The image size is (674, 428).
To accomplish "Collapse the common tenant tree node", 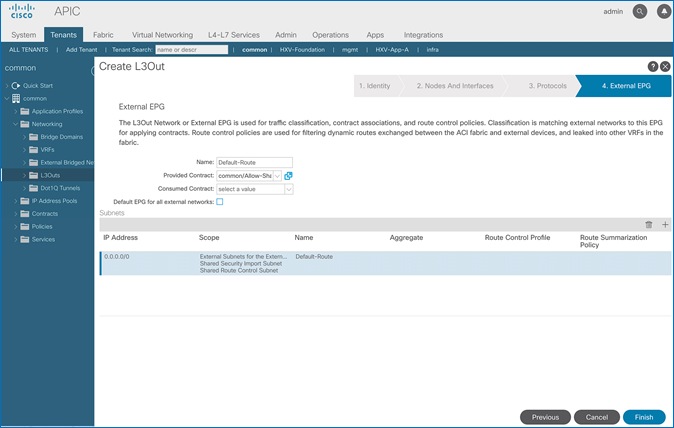I will click(7, 98).
